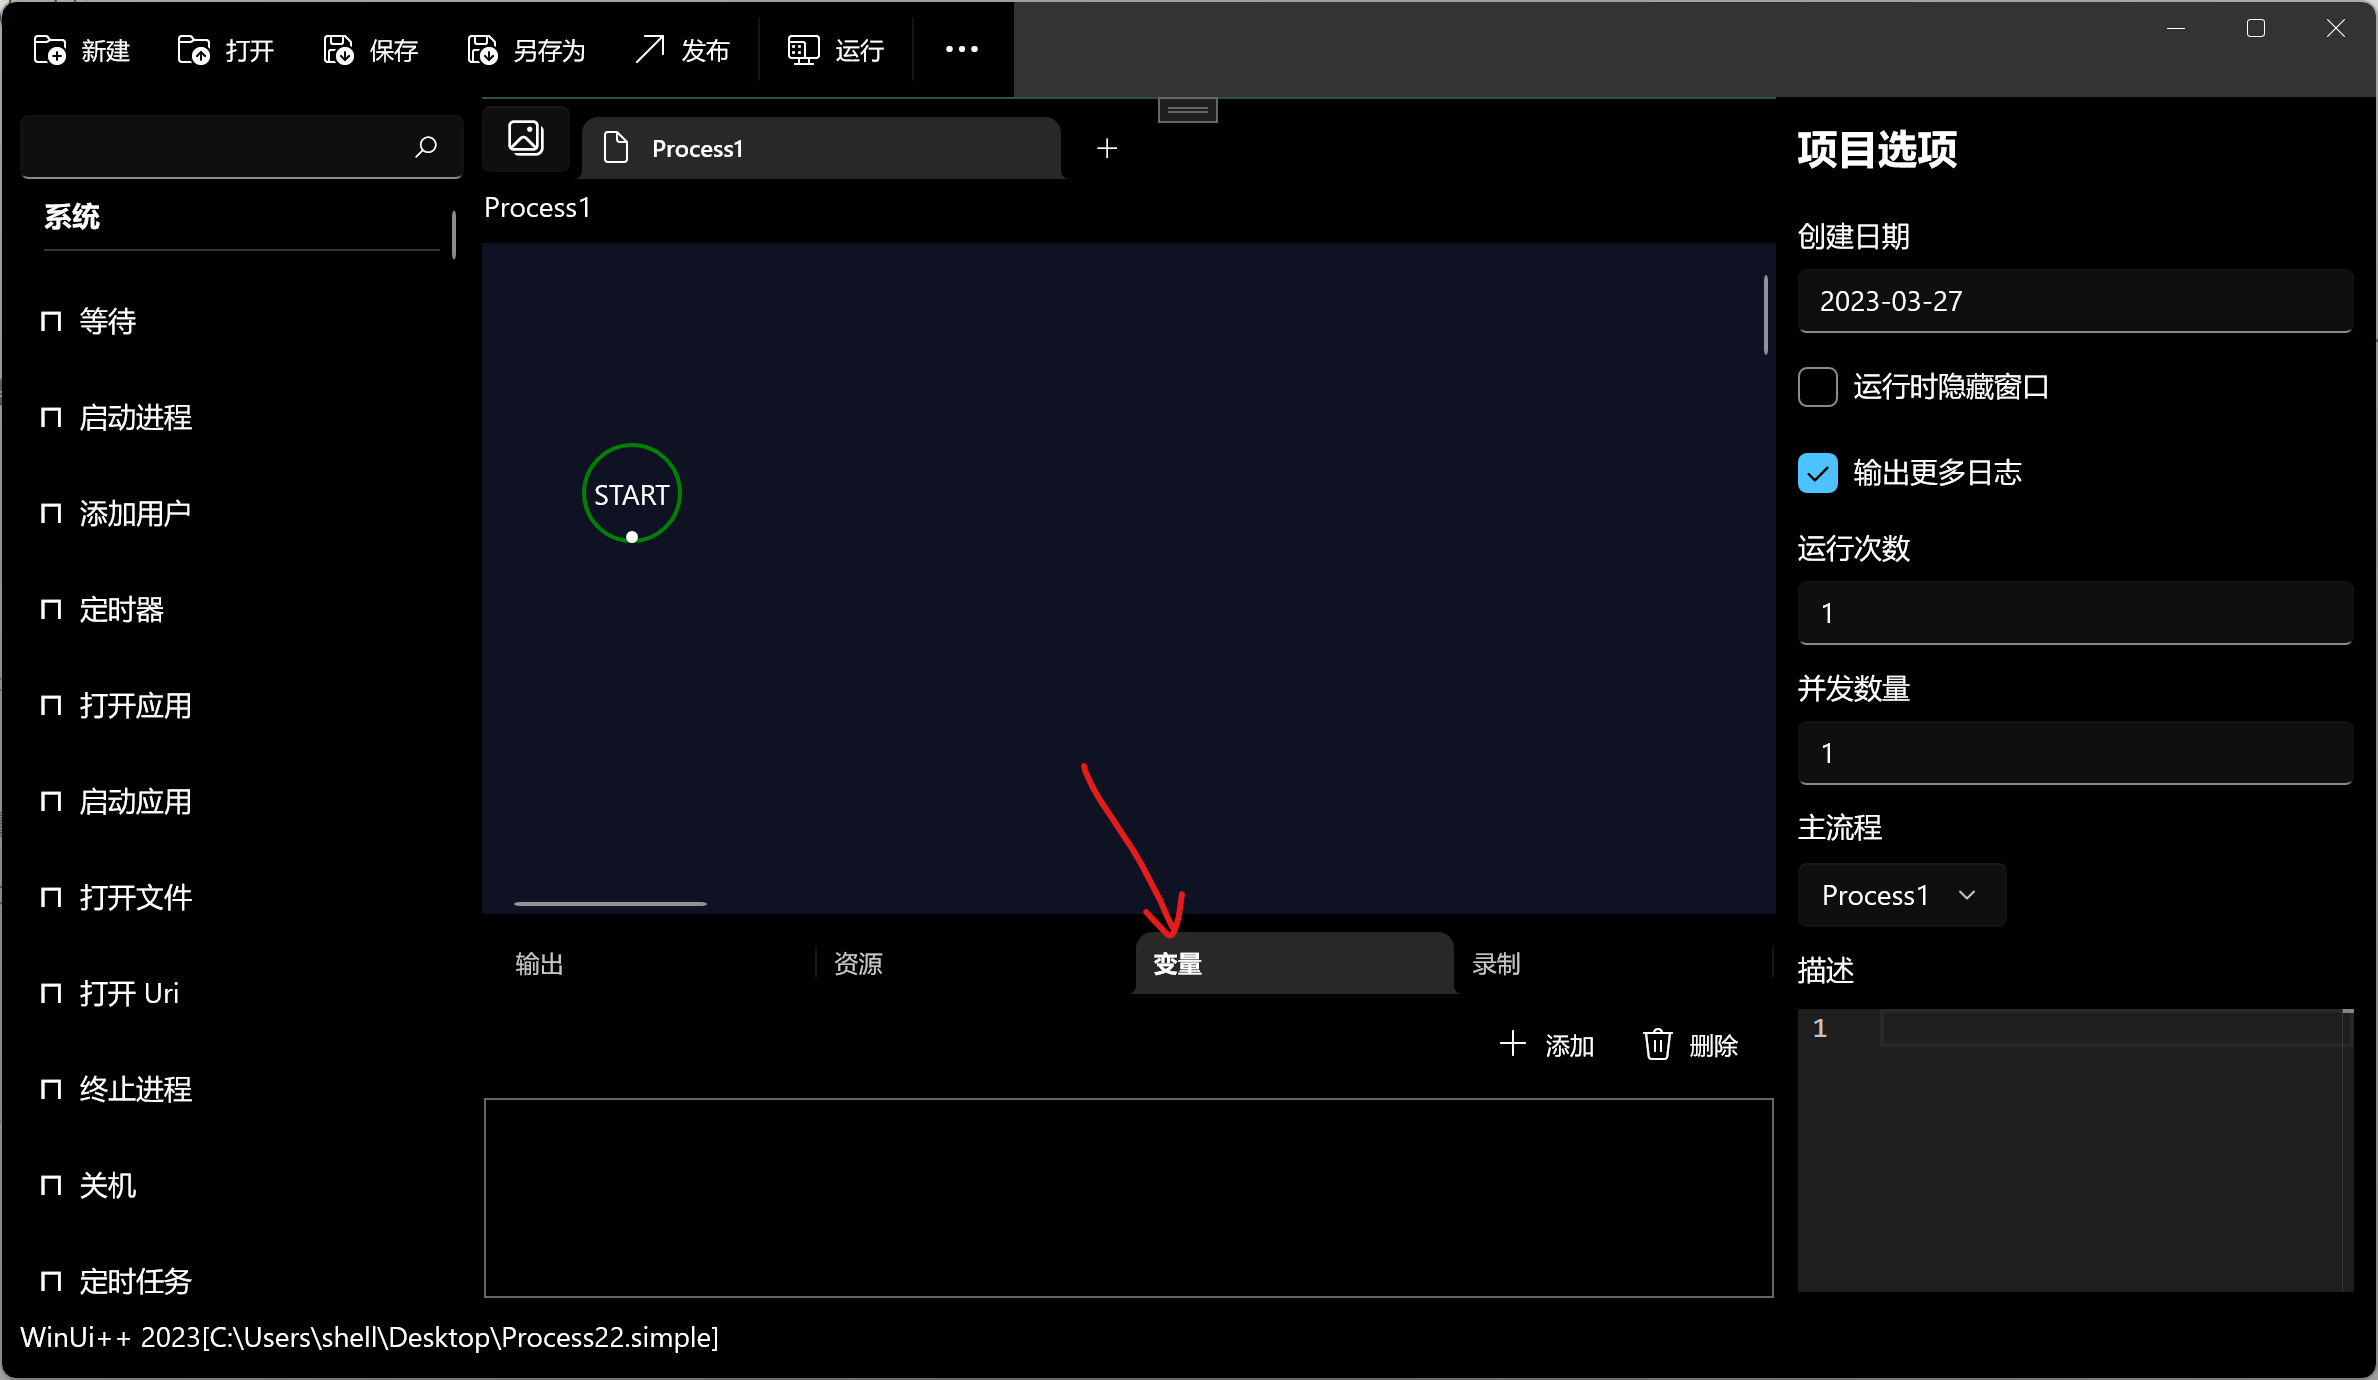Image resolution: width=2378 pixels, height=1380 pixels.
Task: Click the 删除 trash button
Action: [1692, 1046]
